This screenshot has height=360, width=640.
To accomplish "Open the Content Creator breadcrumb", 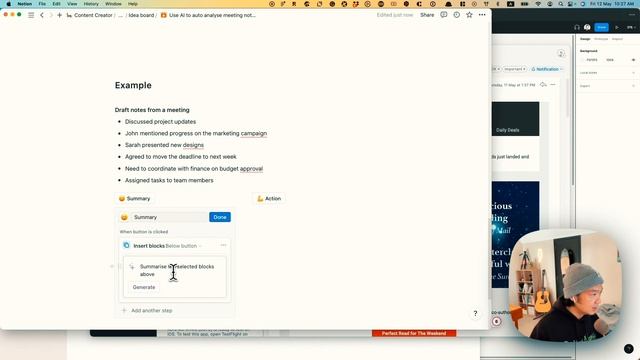I will (x=89, y=15).
